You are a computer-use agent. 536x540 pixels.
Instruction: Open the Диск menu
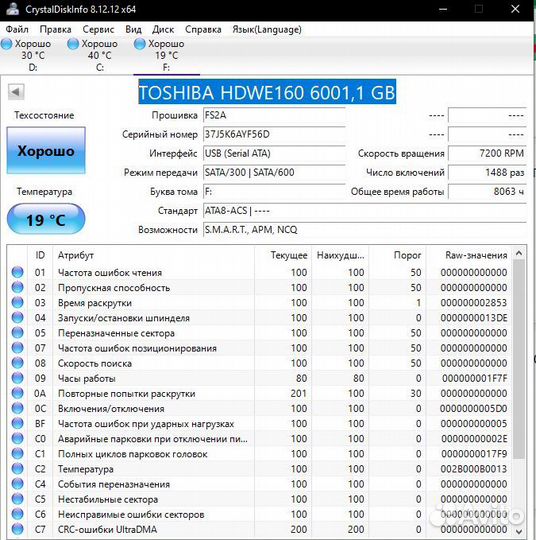pyautogui.click(x=163, y=29)
